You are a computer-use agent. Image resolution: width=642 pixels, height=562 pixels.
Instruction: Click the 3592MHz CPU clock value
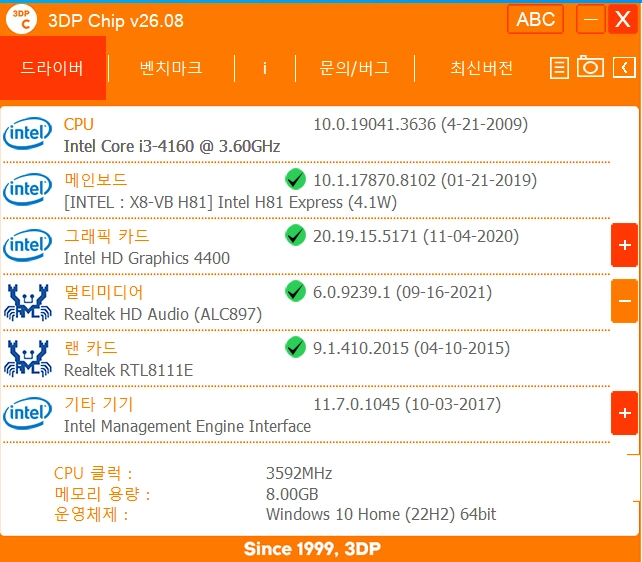coord(299,474)
